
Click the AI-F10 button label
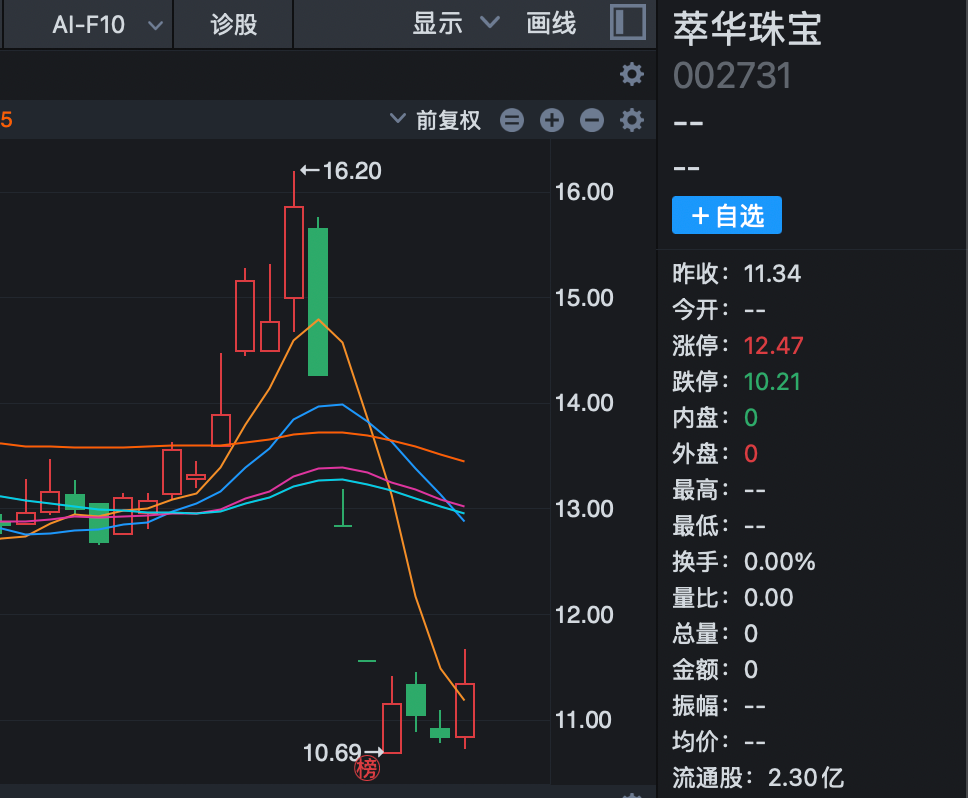coord(89,24)
